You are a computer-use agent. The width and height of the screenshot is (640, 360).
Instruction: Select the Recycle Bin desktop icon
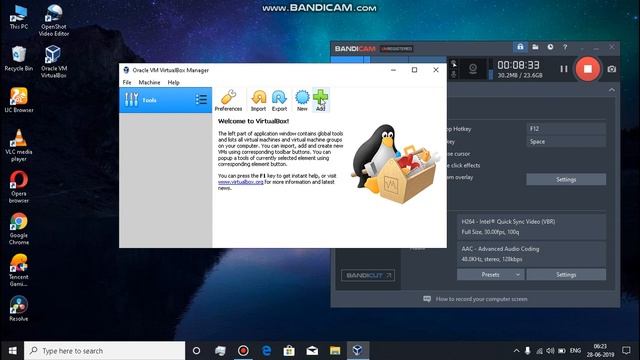19,58
